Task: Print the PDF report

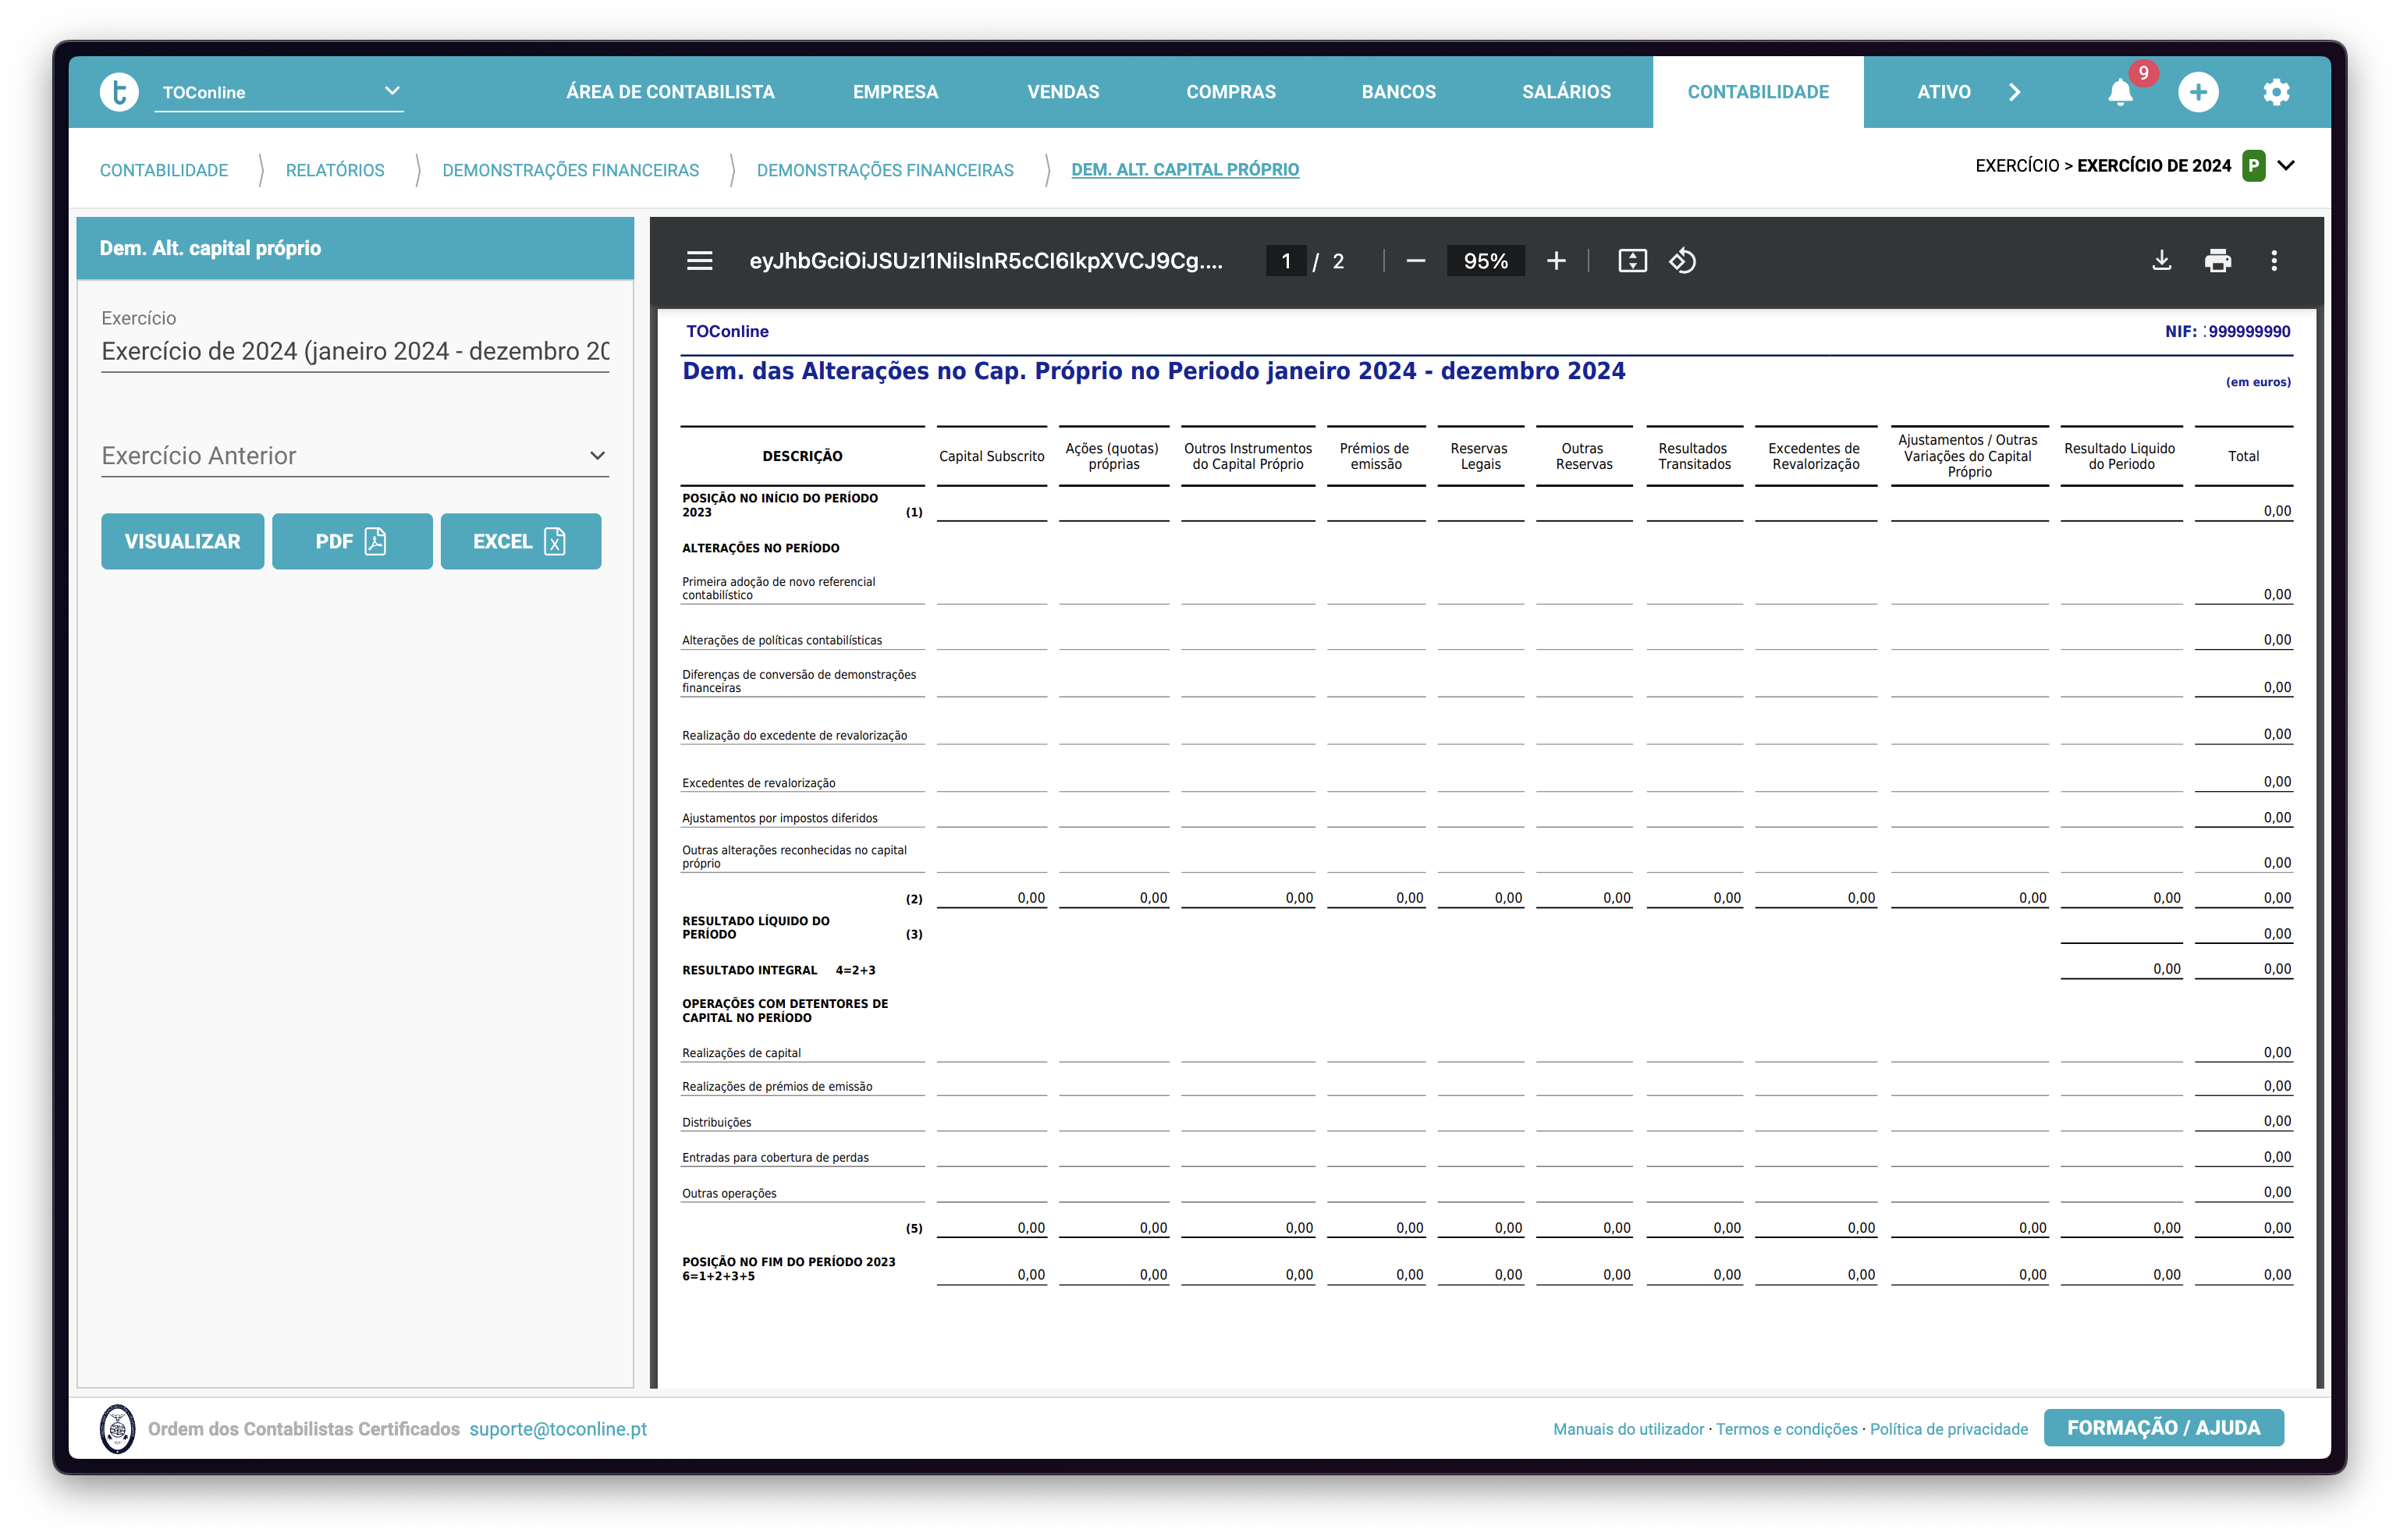Action: click(2218, 261)
